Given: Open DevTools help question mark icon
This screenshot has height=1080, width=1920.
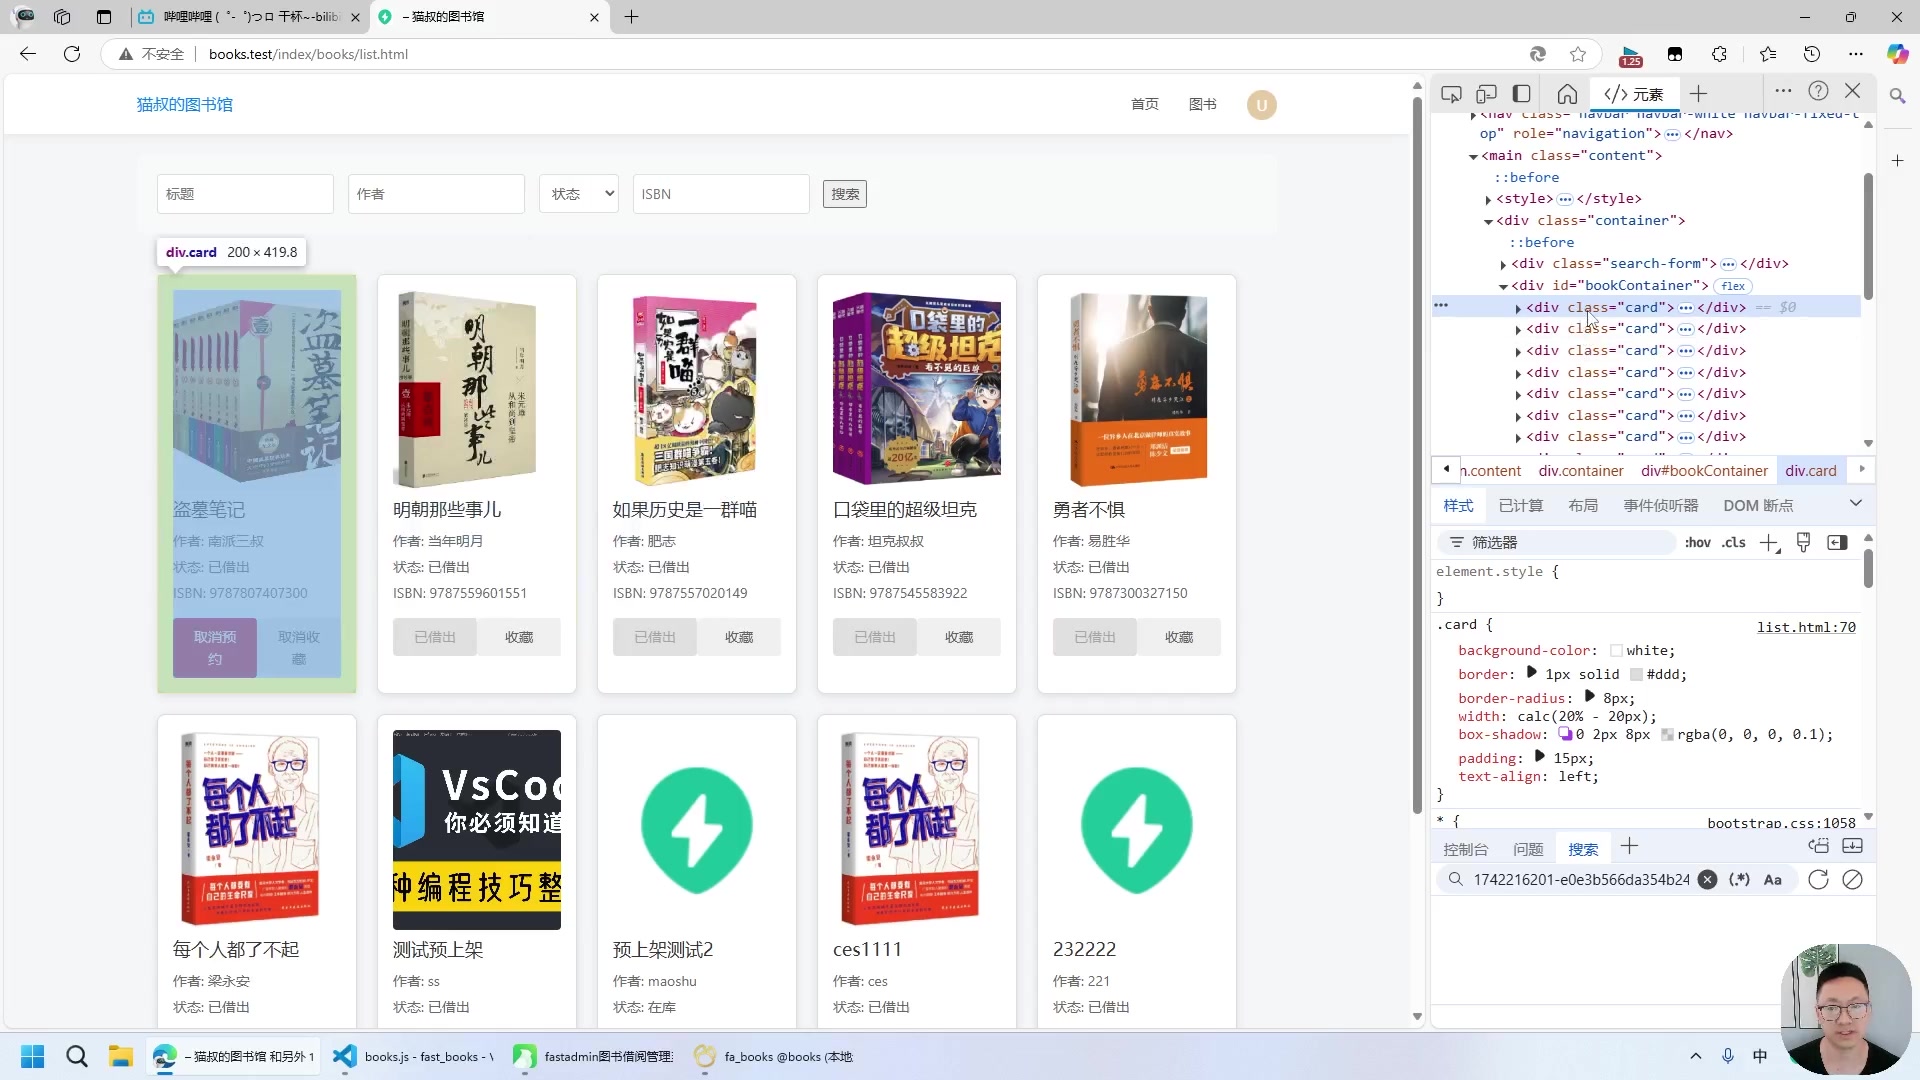Looking at the screenshot, I should (1818, 91).
